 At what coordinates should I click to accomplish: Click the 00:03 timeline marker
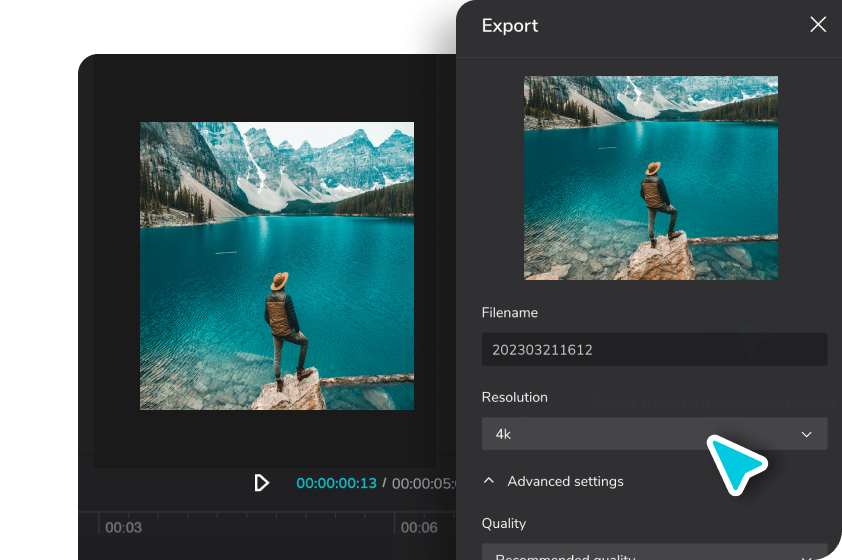point(124,527)
